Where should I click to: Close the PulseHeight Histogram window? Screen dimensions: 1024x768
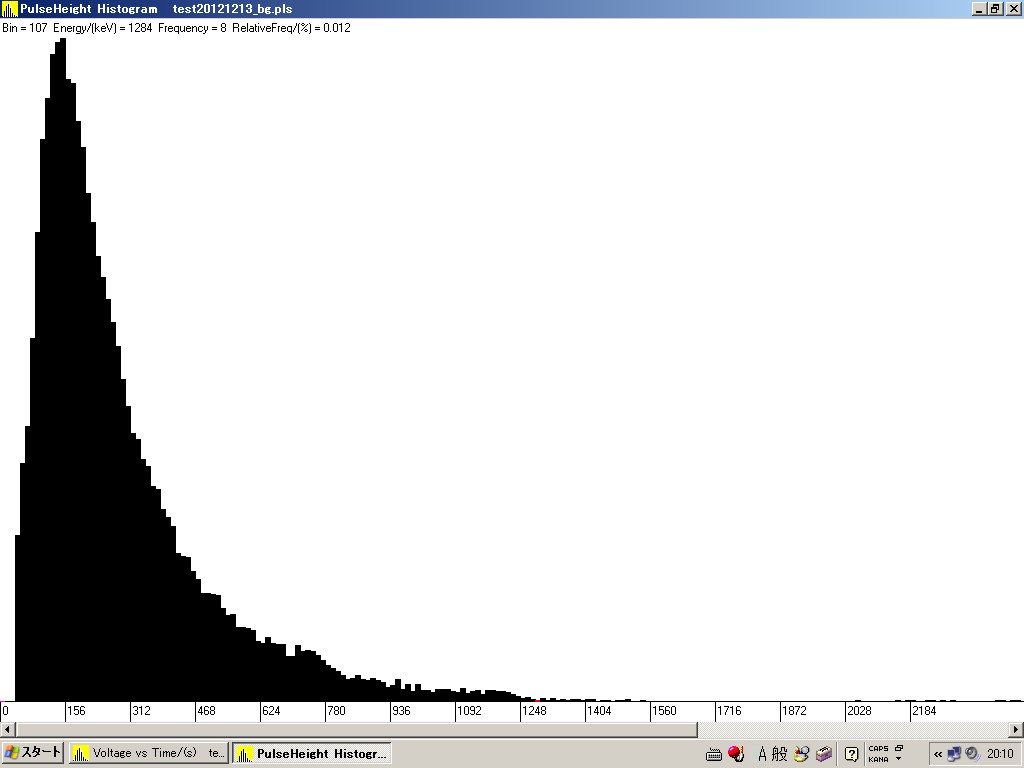[x=1013, y=9]
